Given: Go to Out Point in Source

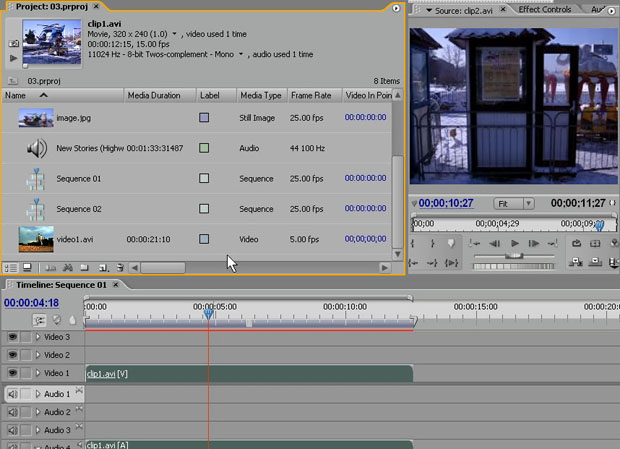Looking at the screenshot, I should click(432, 262).
